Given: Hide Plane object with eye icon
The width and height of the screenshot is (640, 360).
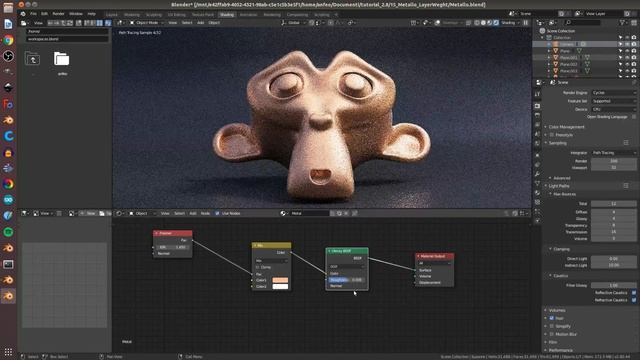Looking at the screenshot, I should (627, 51).
